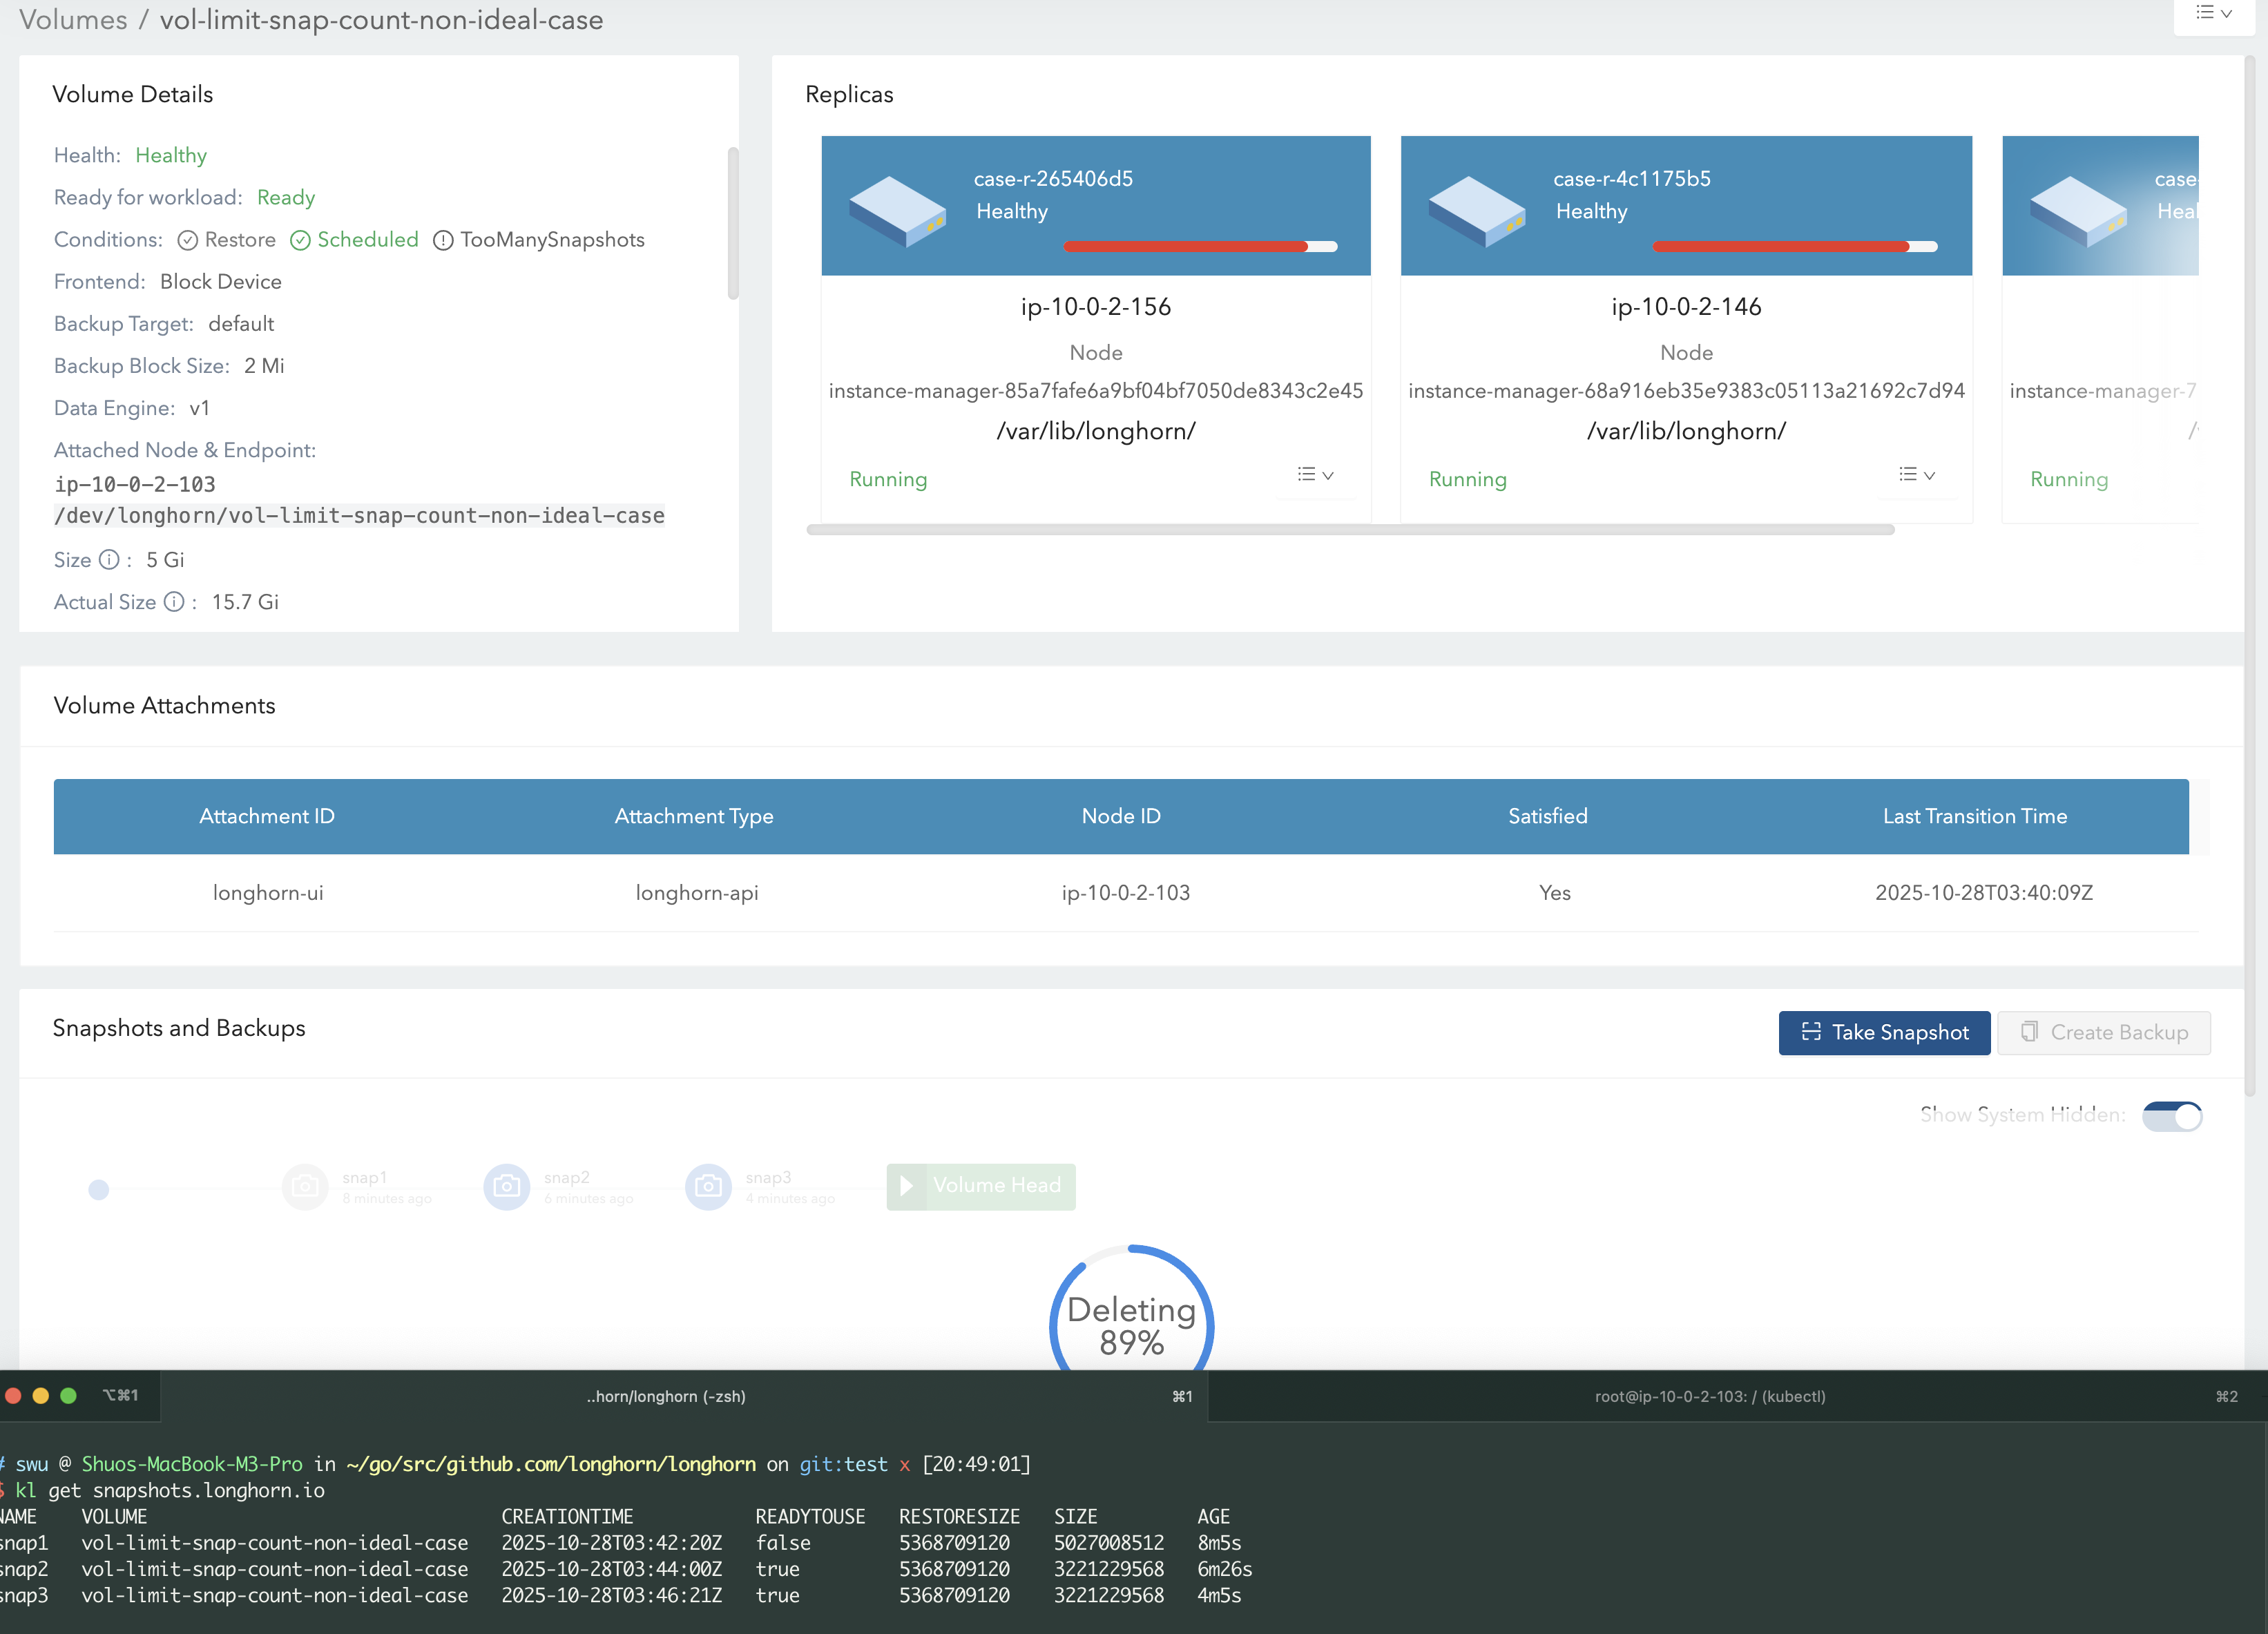
Task: Go to Volumes via breadcrumb link
Action: point(73,20)
